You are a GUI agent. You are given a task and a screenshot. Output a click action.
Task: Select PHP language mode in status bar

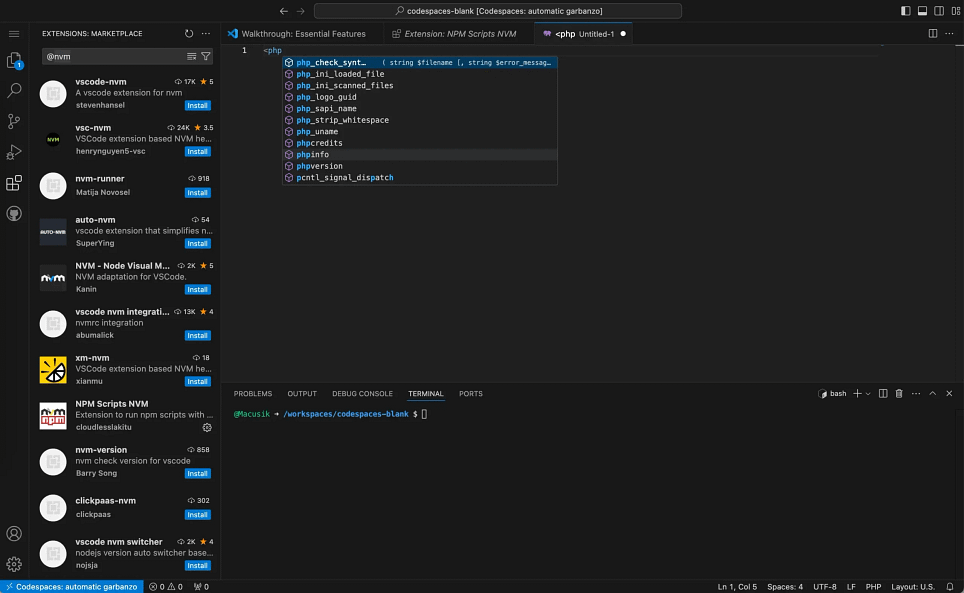point(872,586)
